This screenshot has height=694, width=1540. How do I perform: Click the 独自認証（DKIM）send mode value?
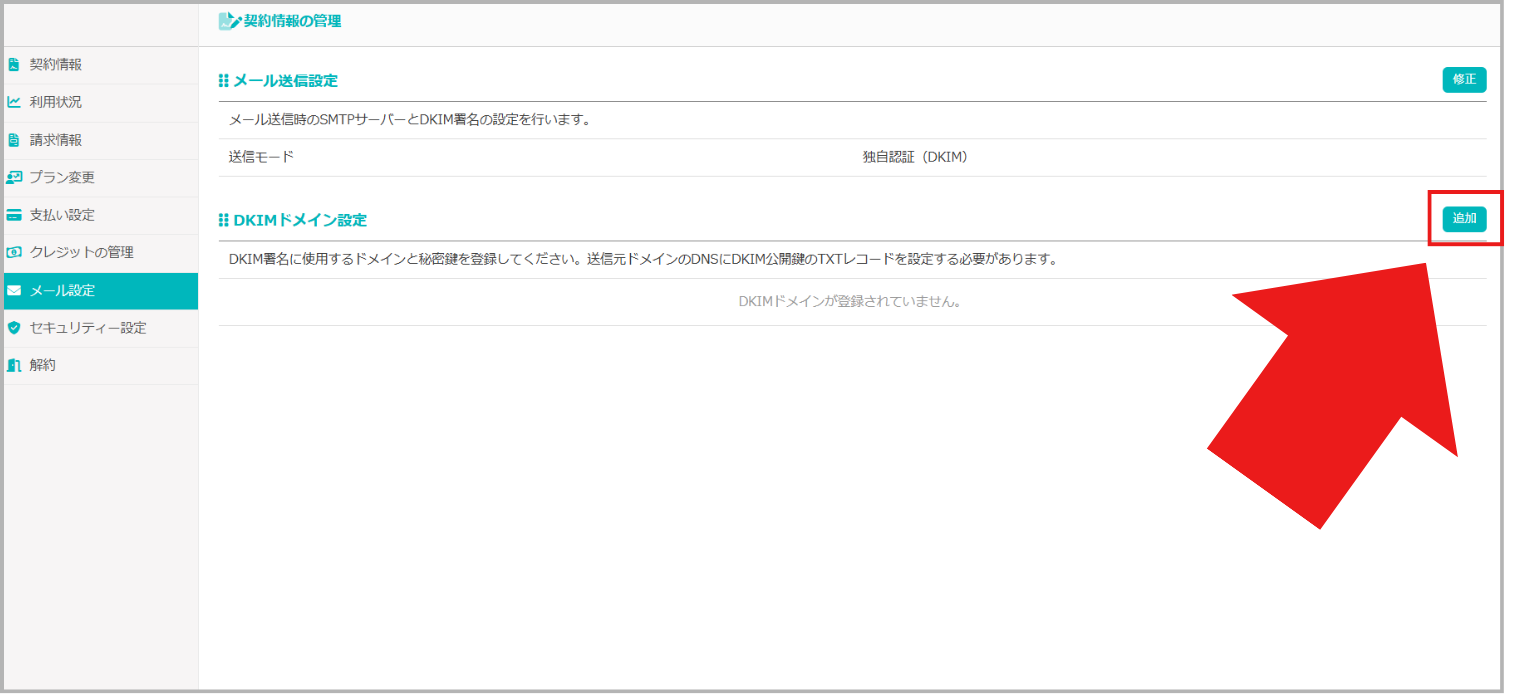pyautogui.click(x=915, y=158)
